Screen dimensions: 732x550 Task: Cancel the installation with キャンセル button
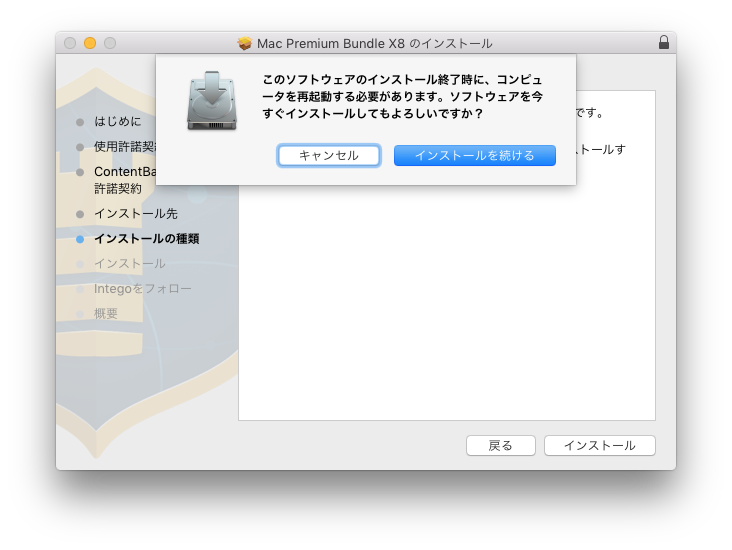tap(329, 155)
